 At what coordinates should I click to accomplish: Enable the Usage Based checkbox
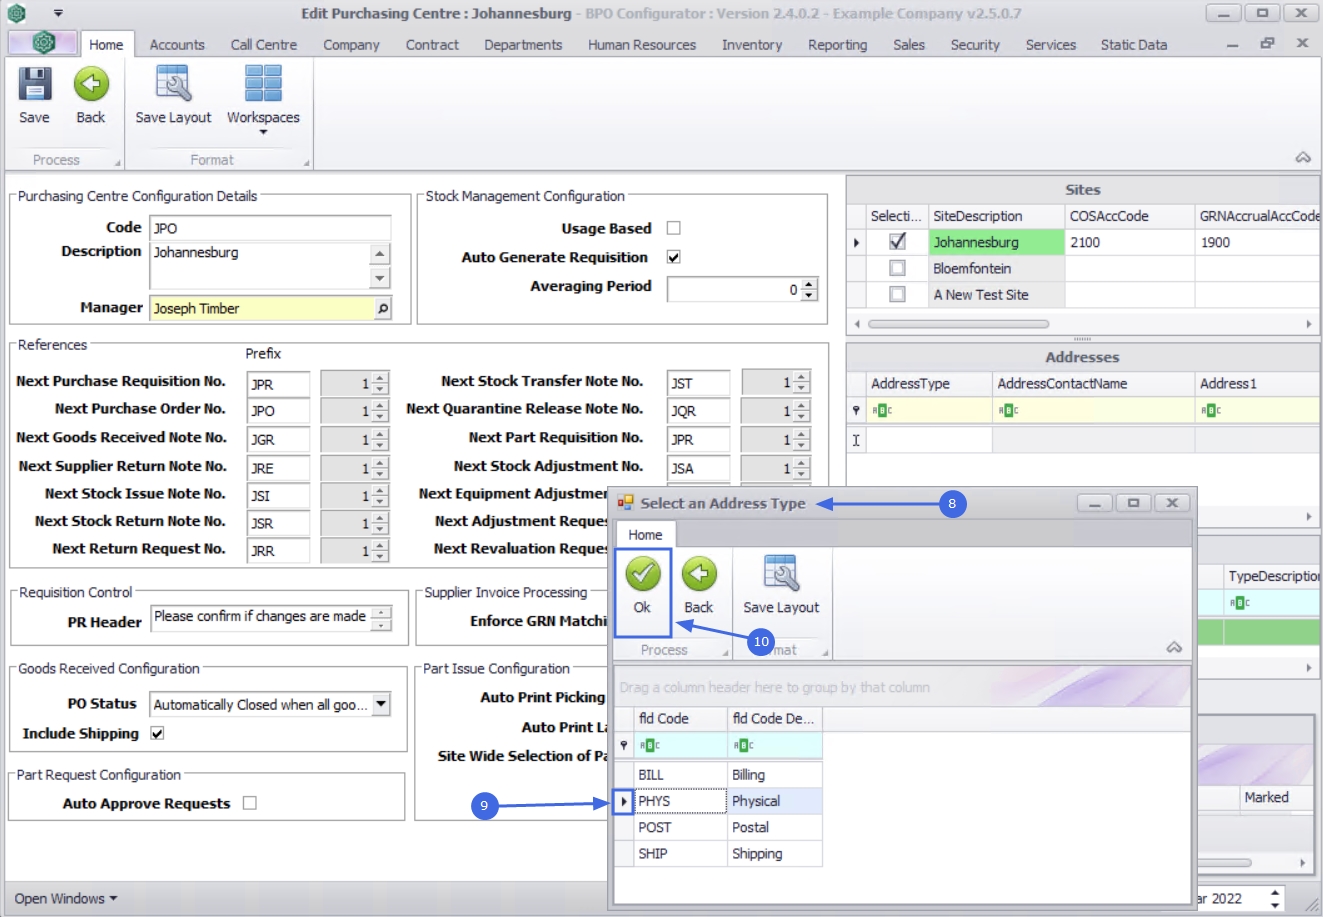[x=674, y=228]
